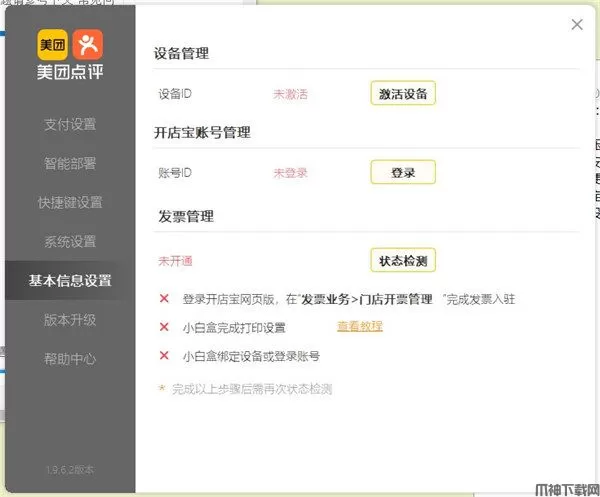Select 快捷键设置 in sidebar
The image size is (600, 497).
(70, 202)
